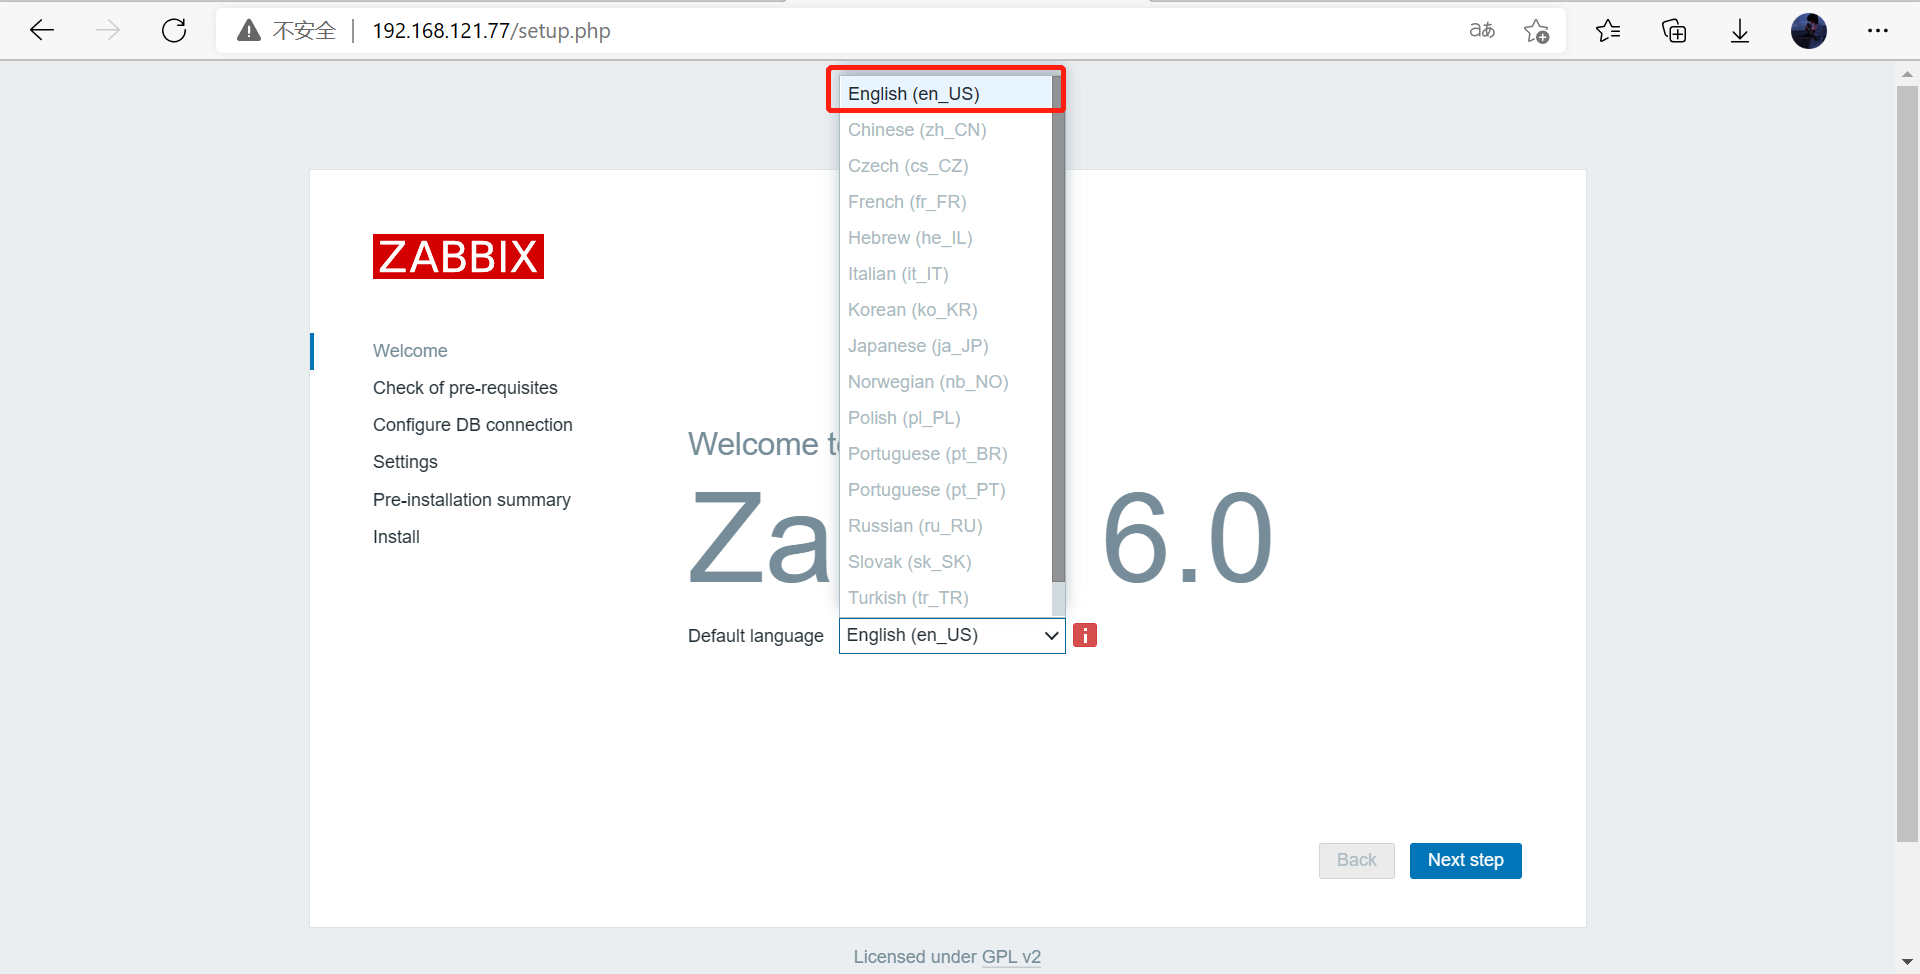The width and height of the screenshot is (1920, 974).
Task: Select Russian (ru_RU) language option
Action: click(x=946, y=526)
